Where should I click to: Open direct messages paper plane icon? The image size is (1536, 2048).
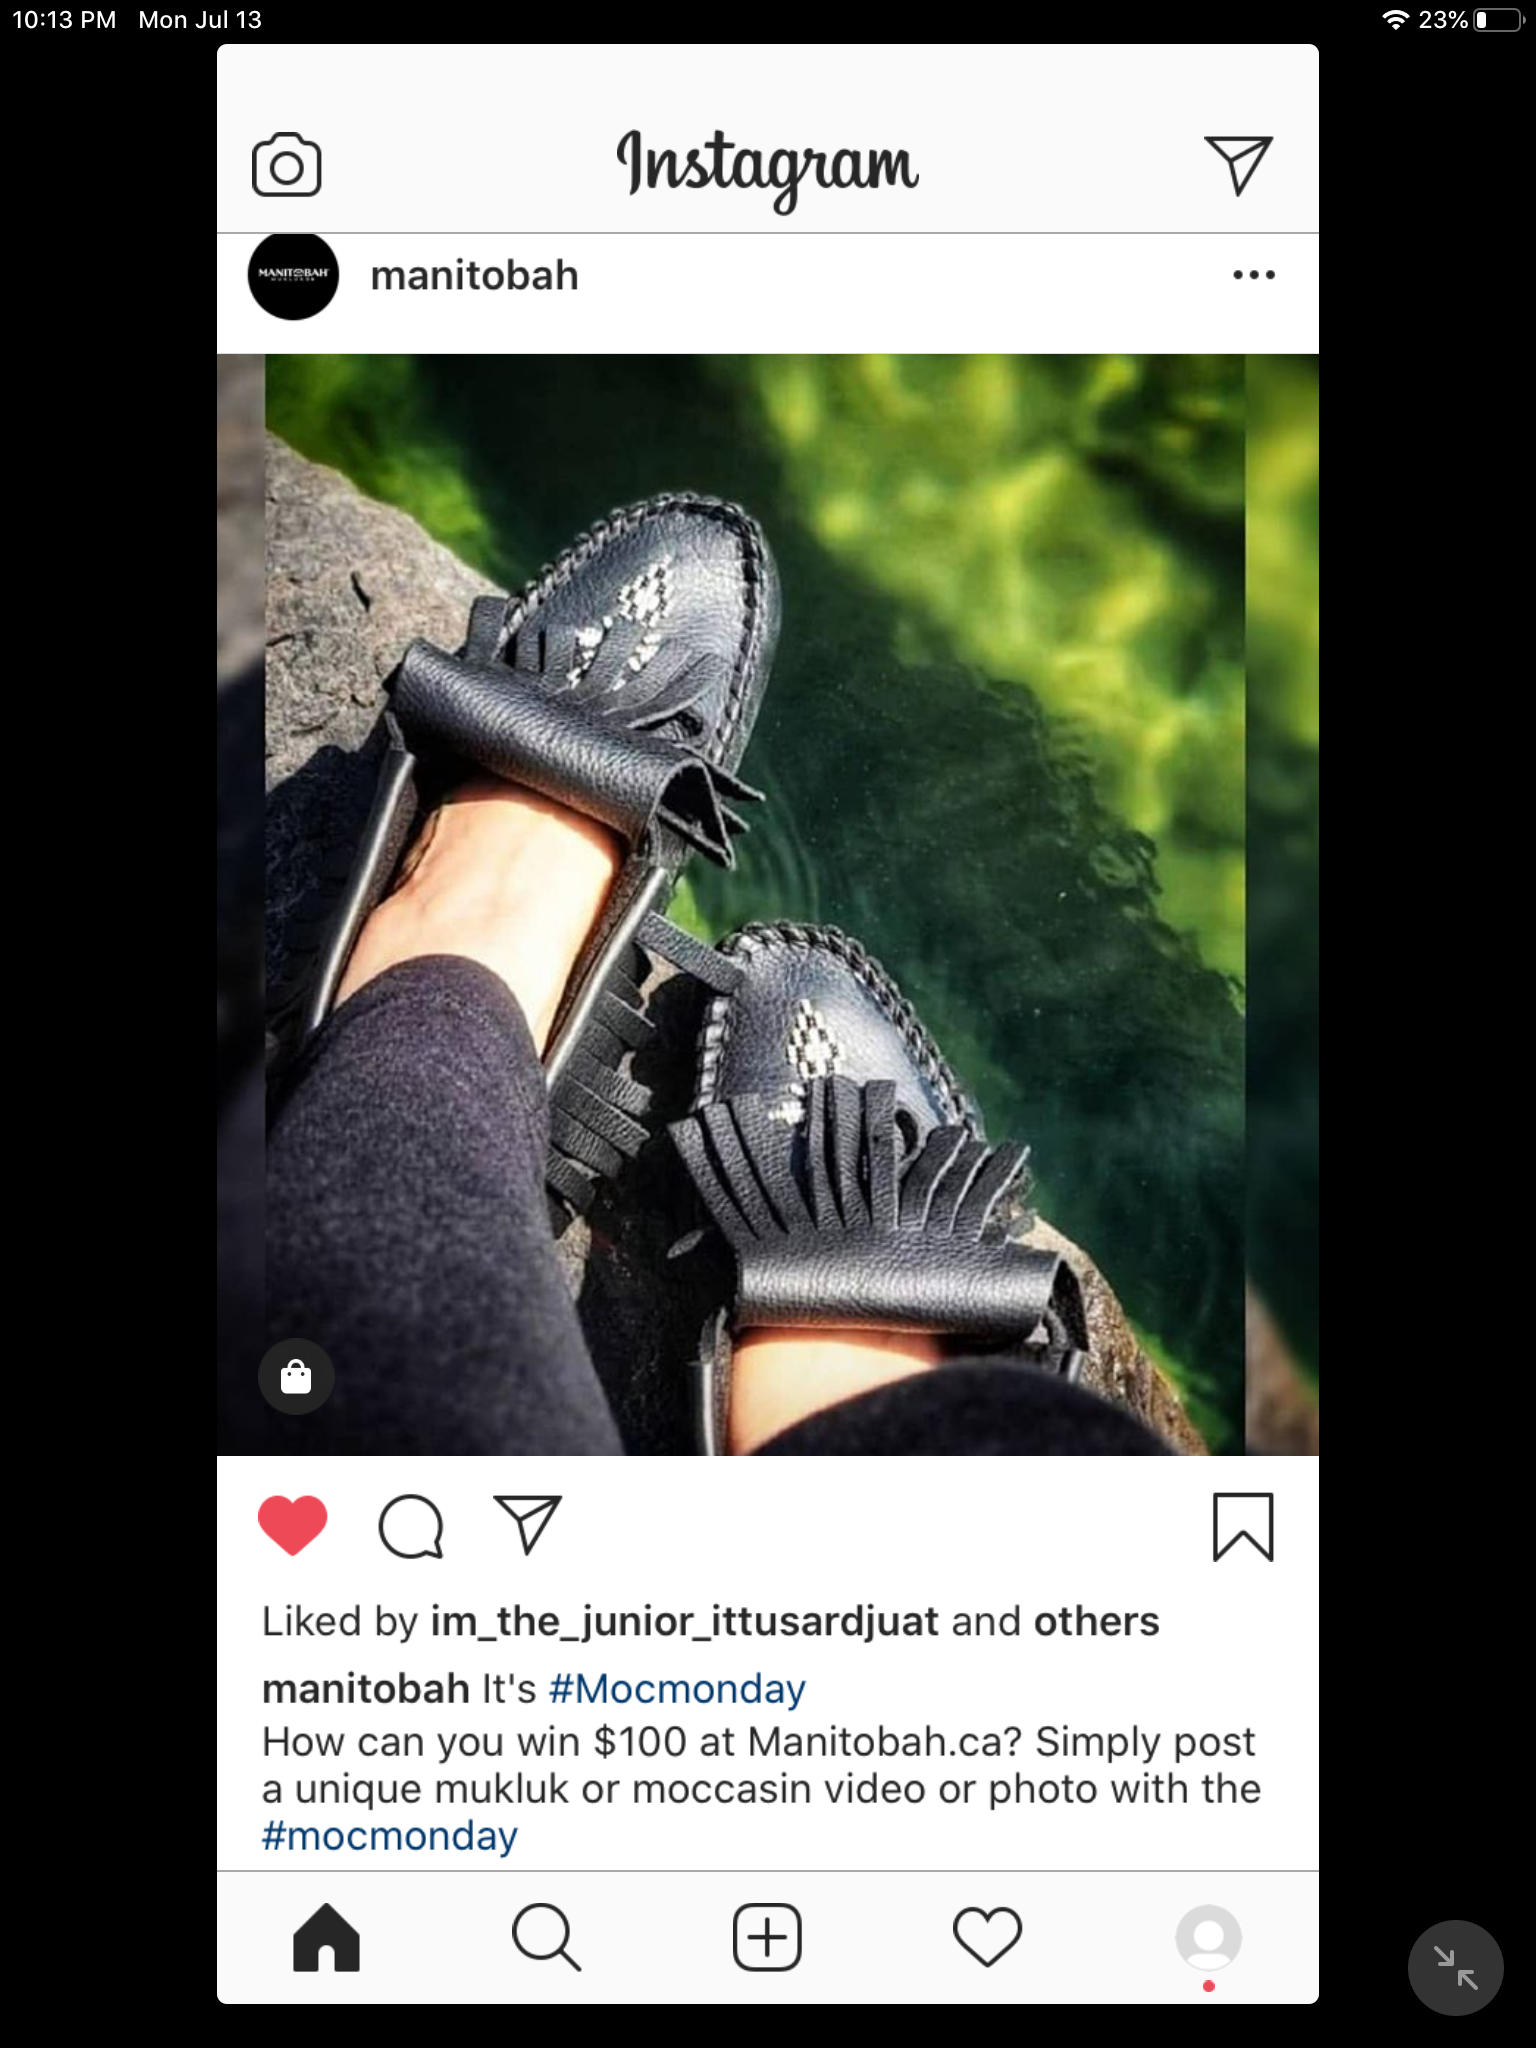1238,165
